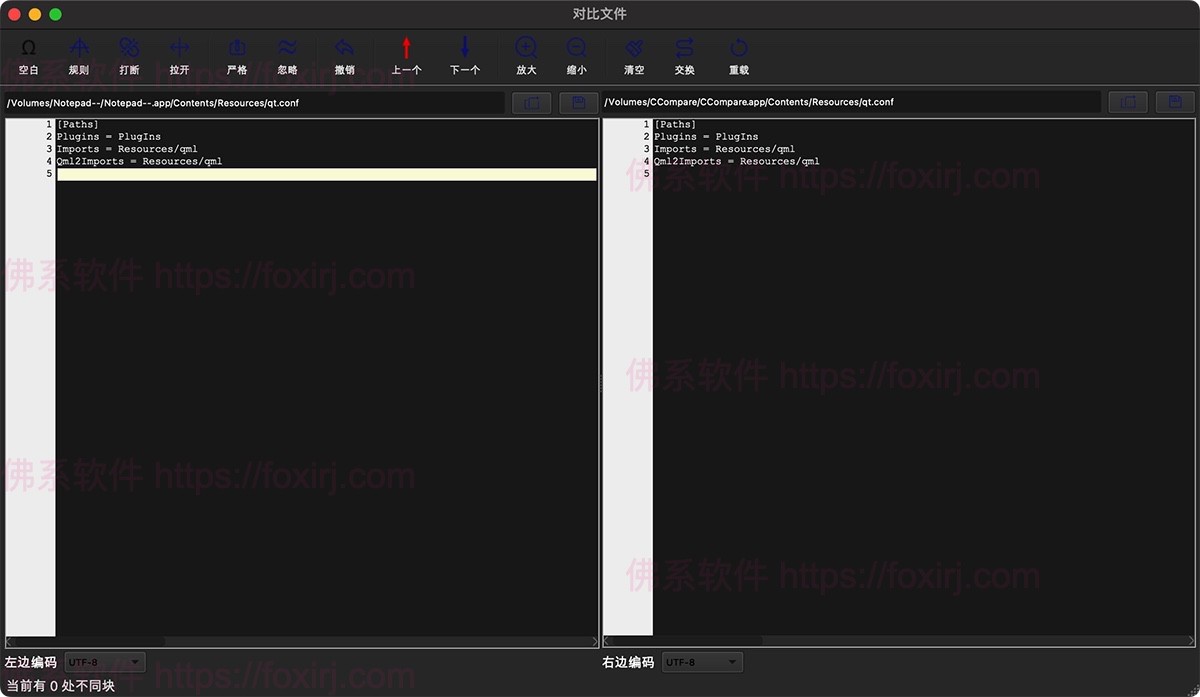This screenshot has width=1200, height=697.
Task: Click the 空白 (whitespace) toolbar icon
Action: (28, 50)
